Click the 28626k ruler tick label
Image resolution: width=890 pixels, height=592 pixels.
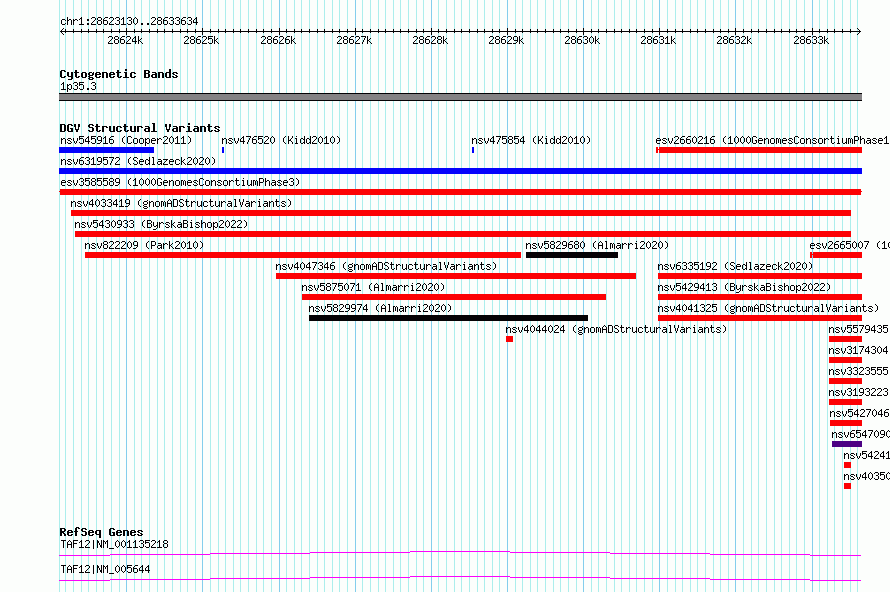(278, 40)
